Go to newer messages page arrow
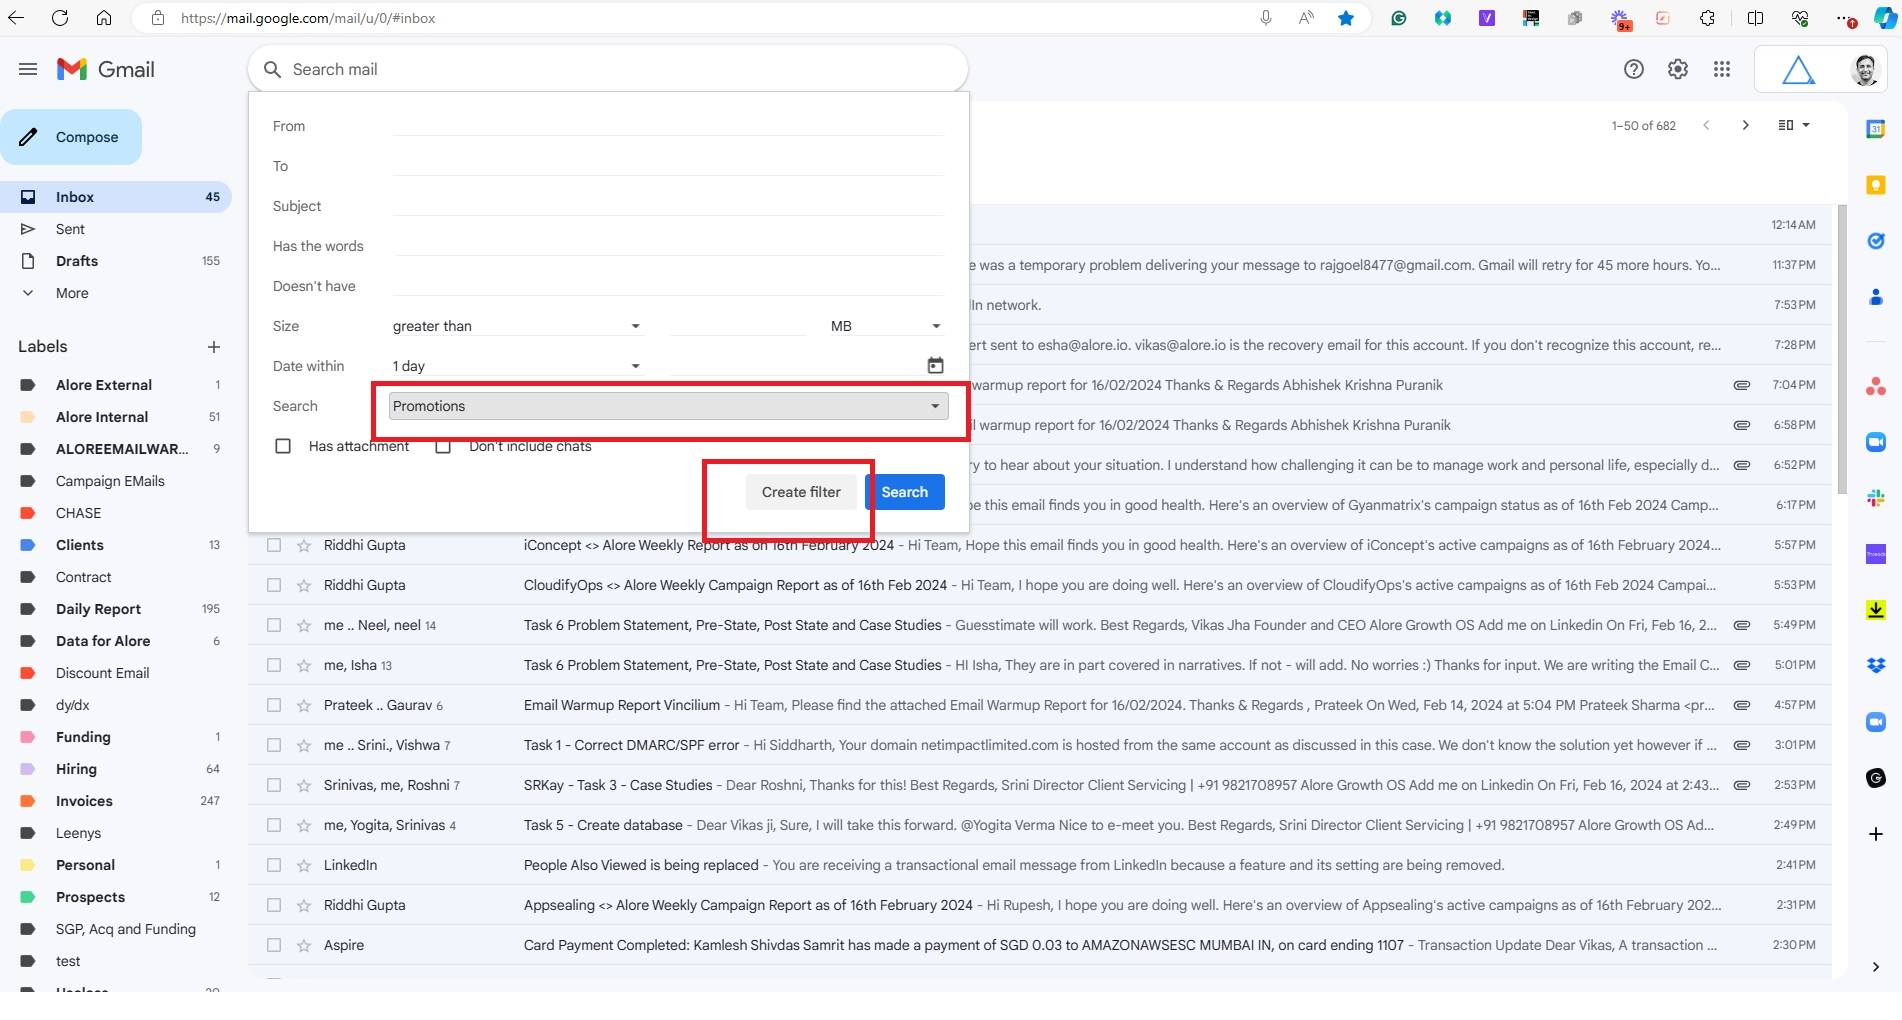Viewport: 1902px width, 1020px height. click(x=1706, y=125)
